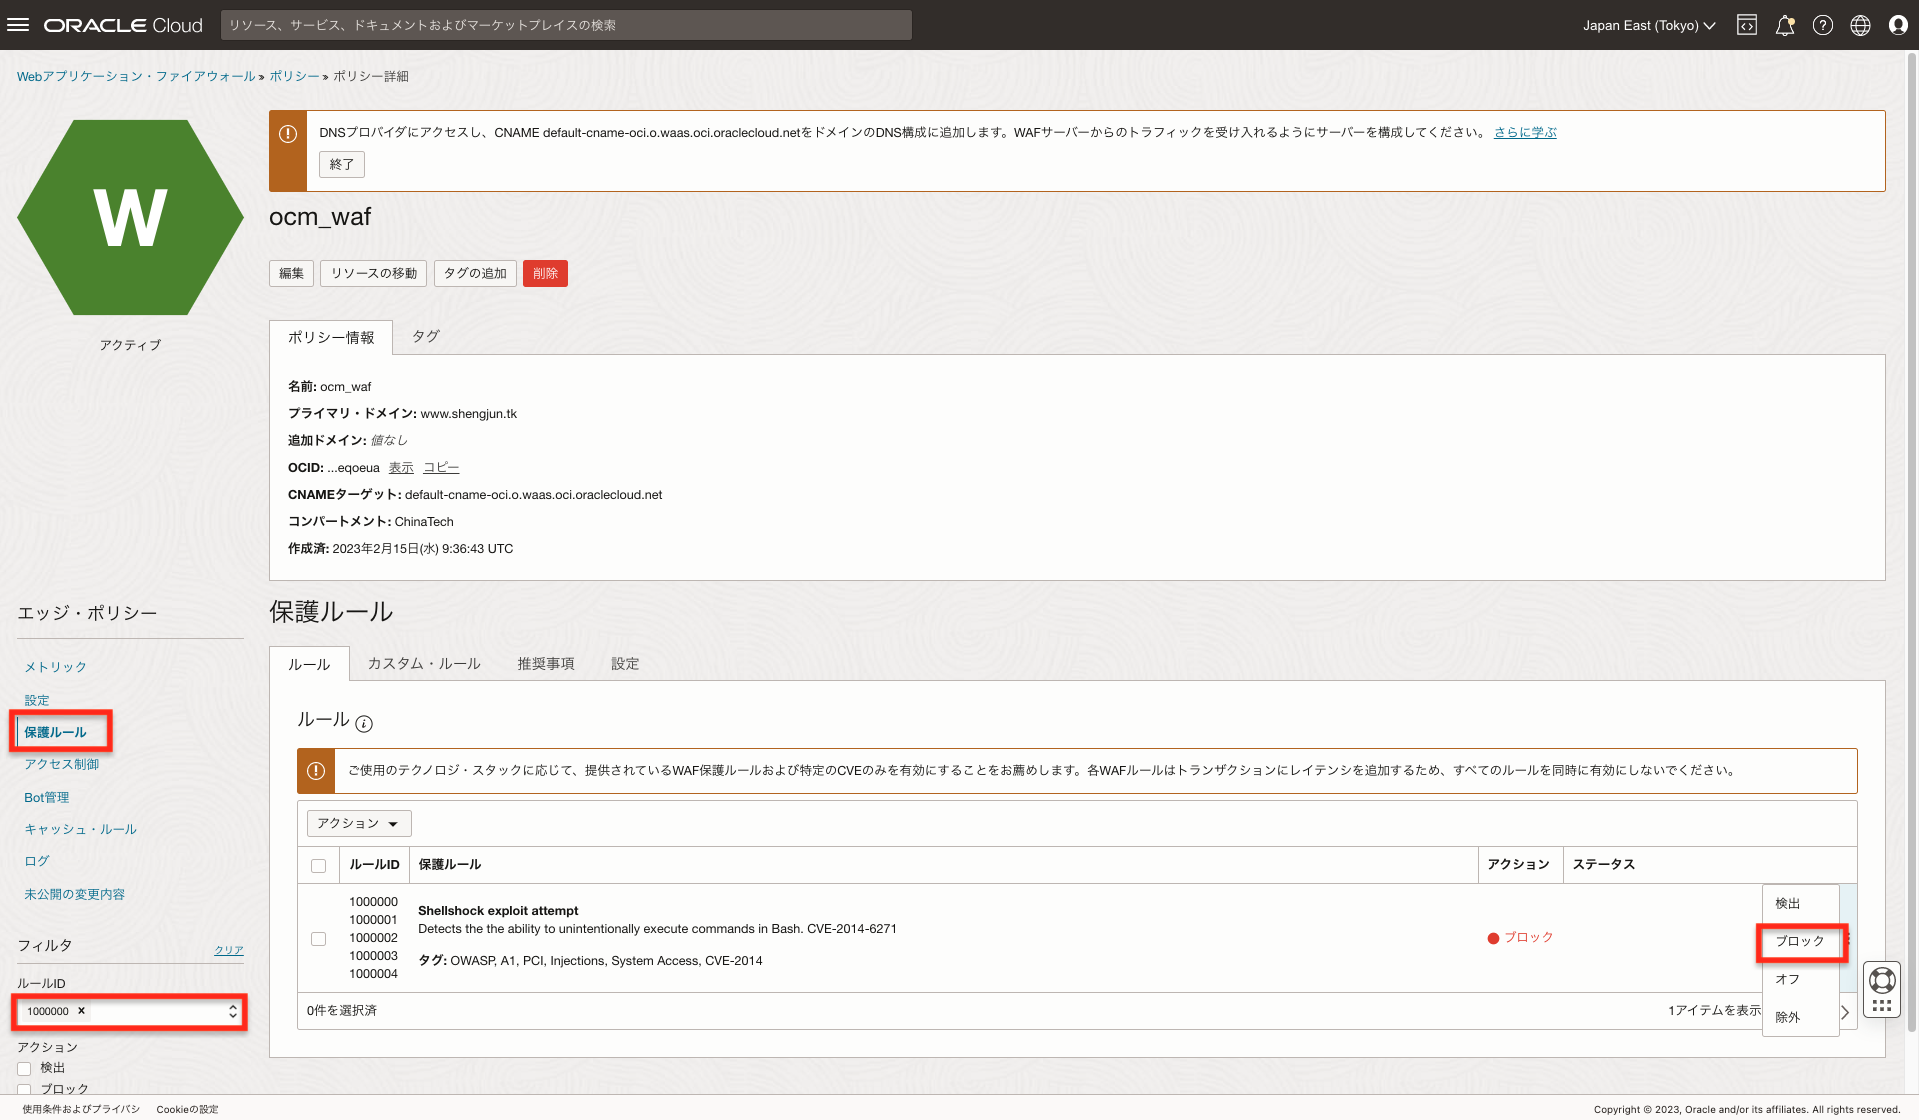Open the 設定 tab in 保護ルール section
The height and width of the screenshot is (1120, 1919).
(x=625, y=664)
